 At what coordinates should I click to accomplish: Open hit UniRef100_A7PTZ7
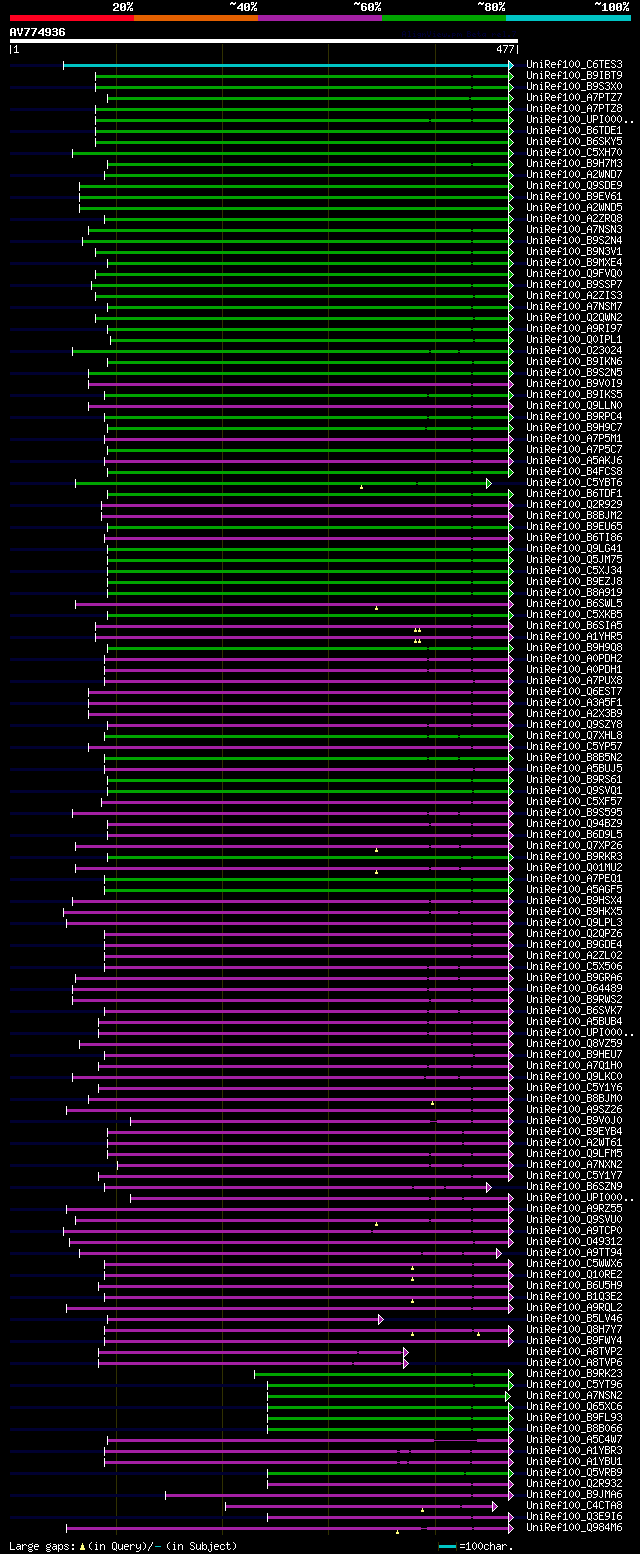(573, 98)
